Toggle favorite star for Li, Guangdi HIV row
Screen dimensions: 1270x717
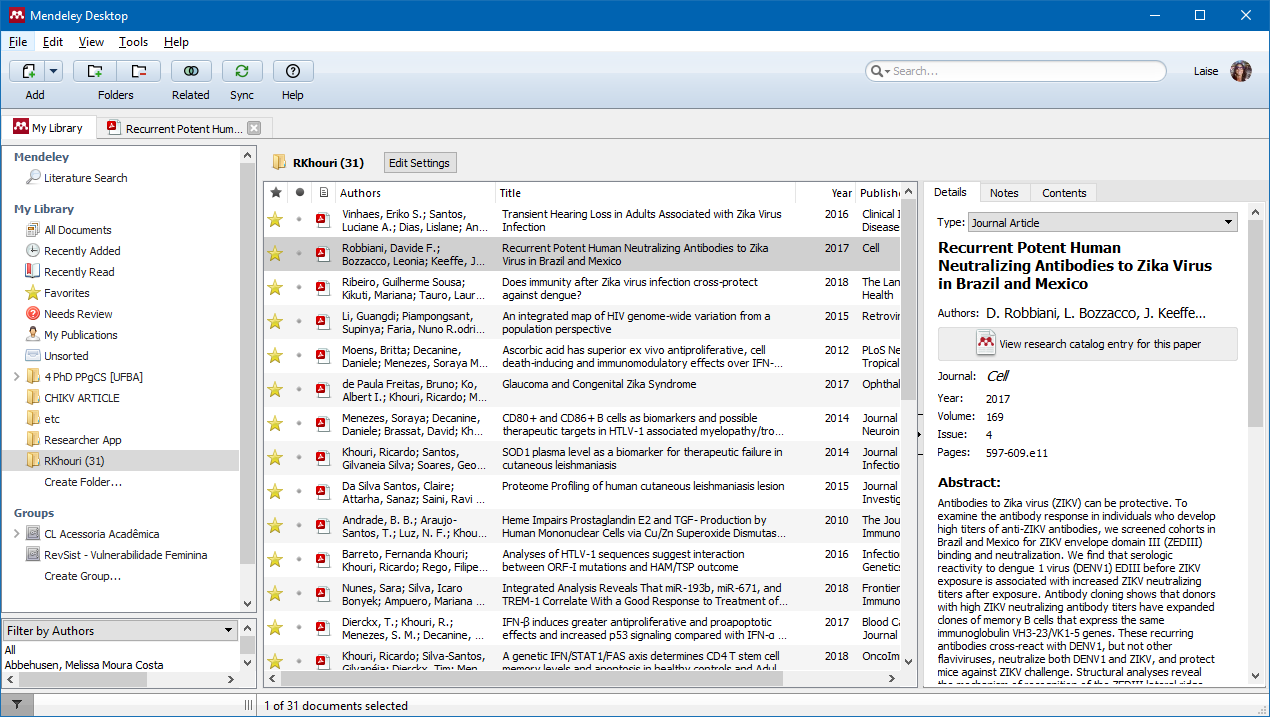(275, 322)
